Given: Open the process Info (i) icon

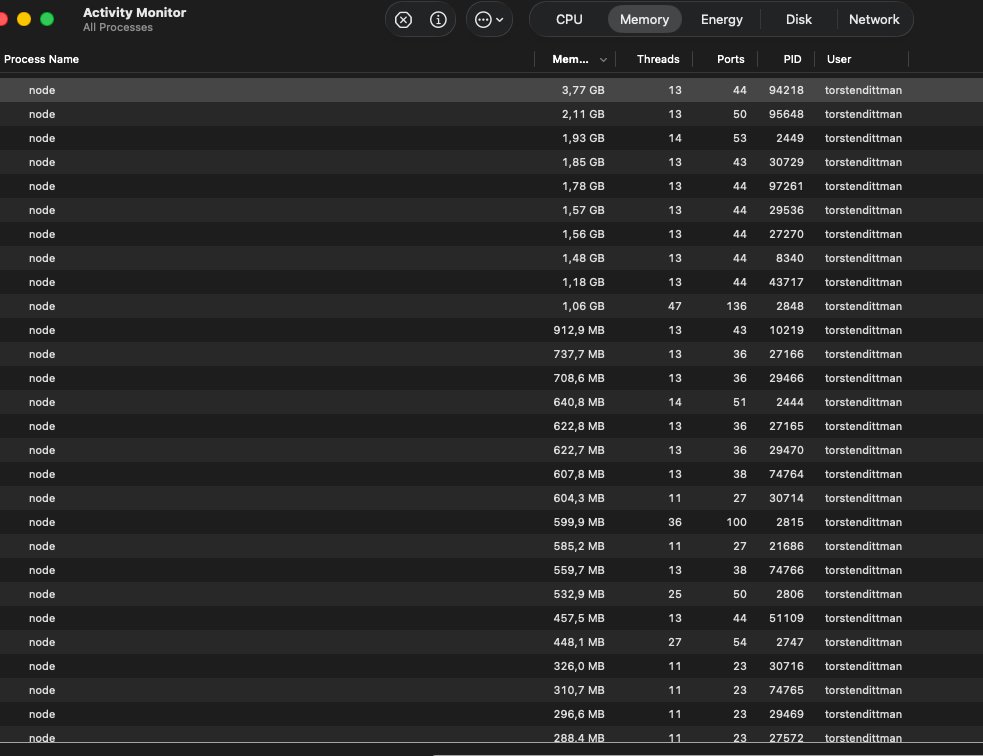Looking at the screenshot, I should coord(438,20).
